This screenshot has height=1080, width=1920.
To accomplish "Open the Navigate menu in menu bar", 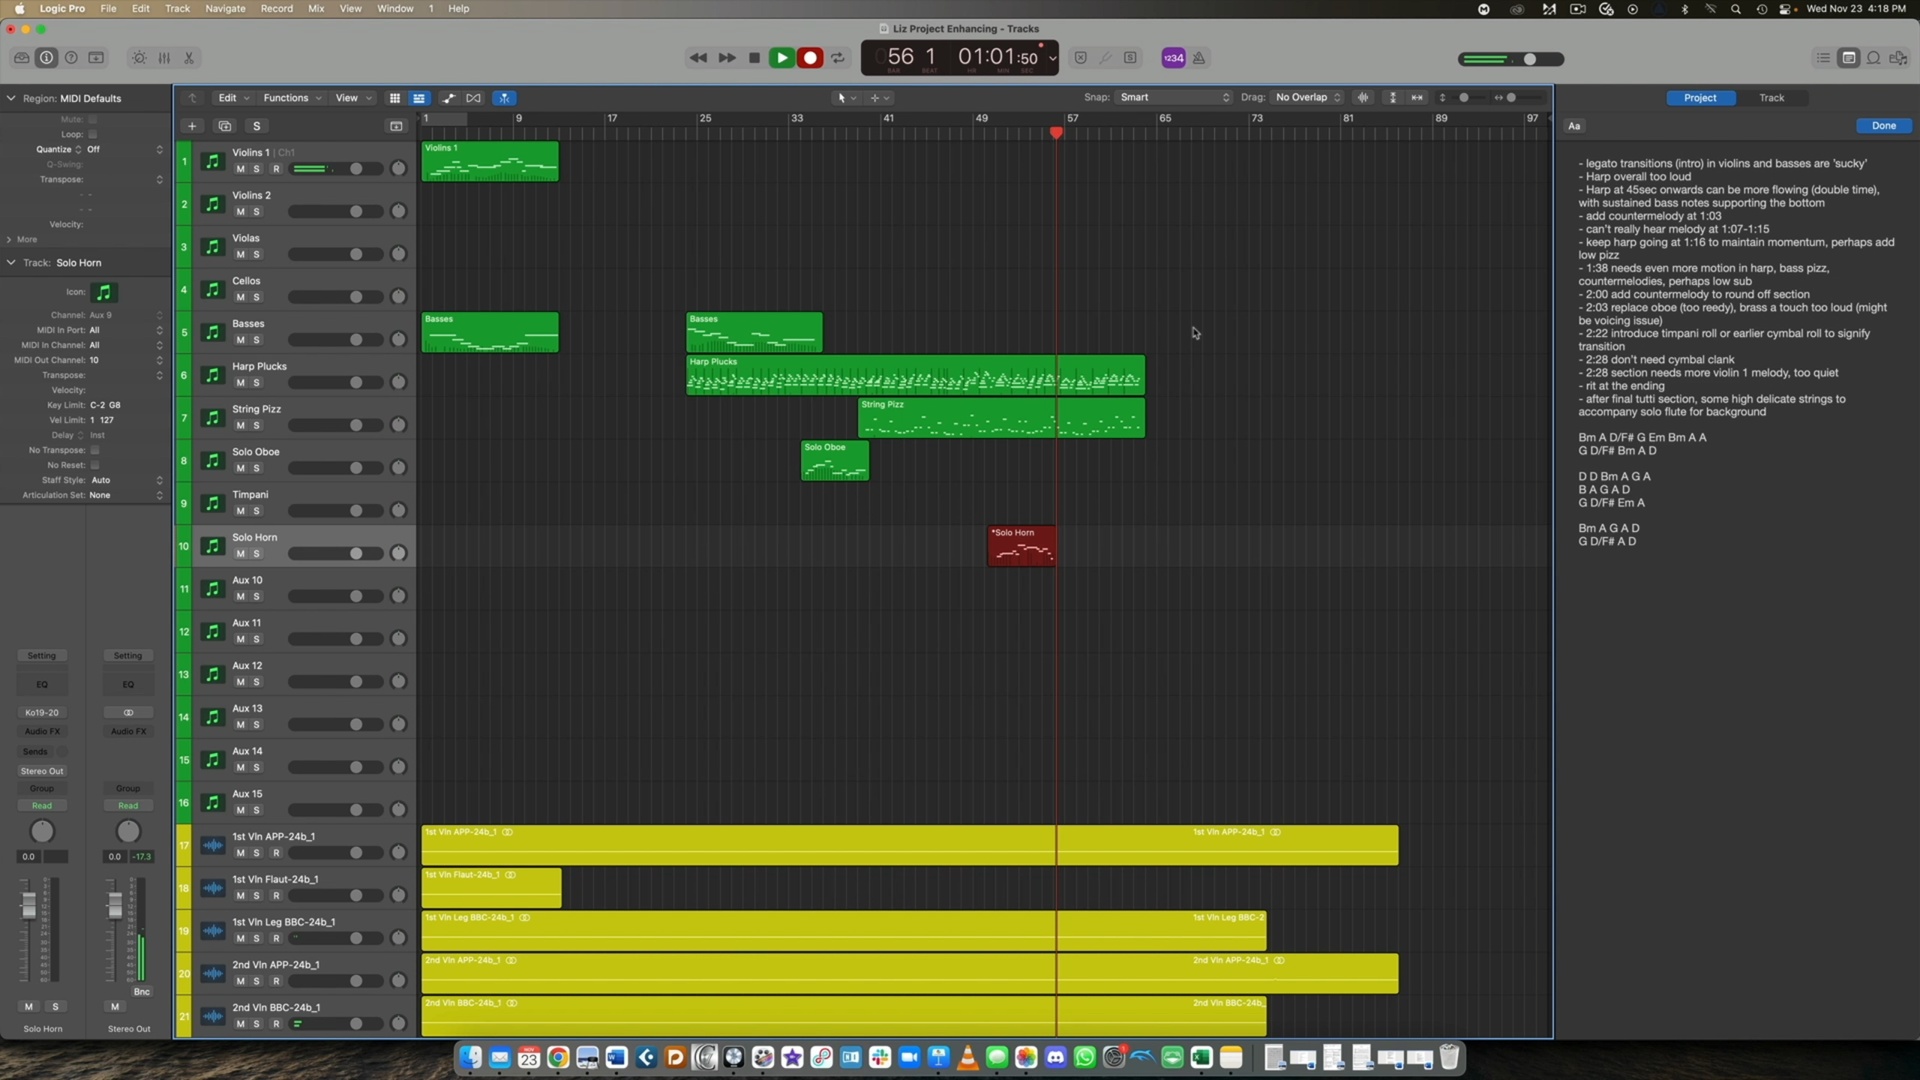I will [225, 8].
